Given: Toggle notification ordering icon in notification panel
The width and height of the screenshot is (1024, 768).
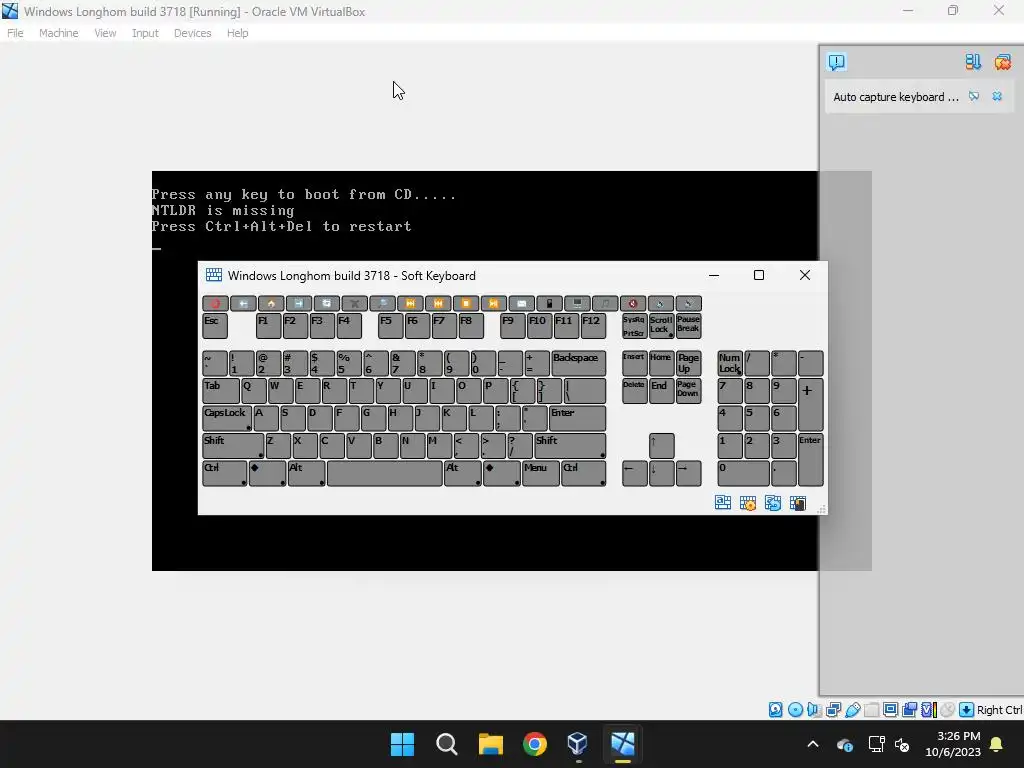Looking at the screenshot, I should pyautogui.click(x=973, y=62).
